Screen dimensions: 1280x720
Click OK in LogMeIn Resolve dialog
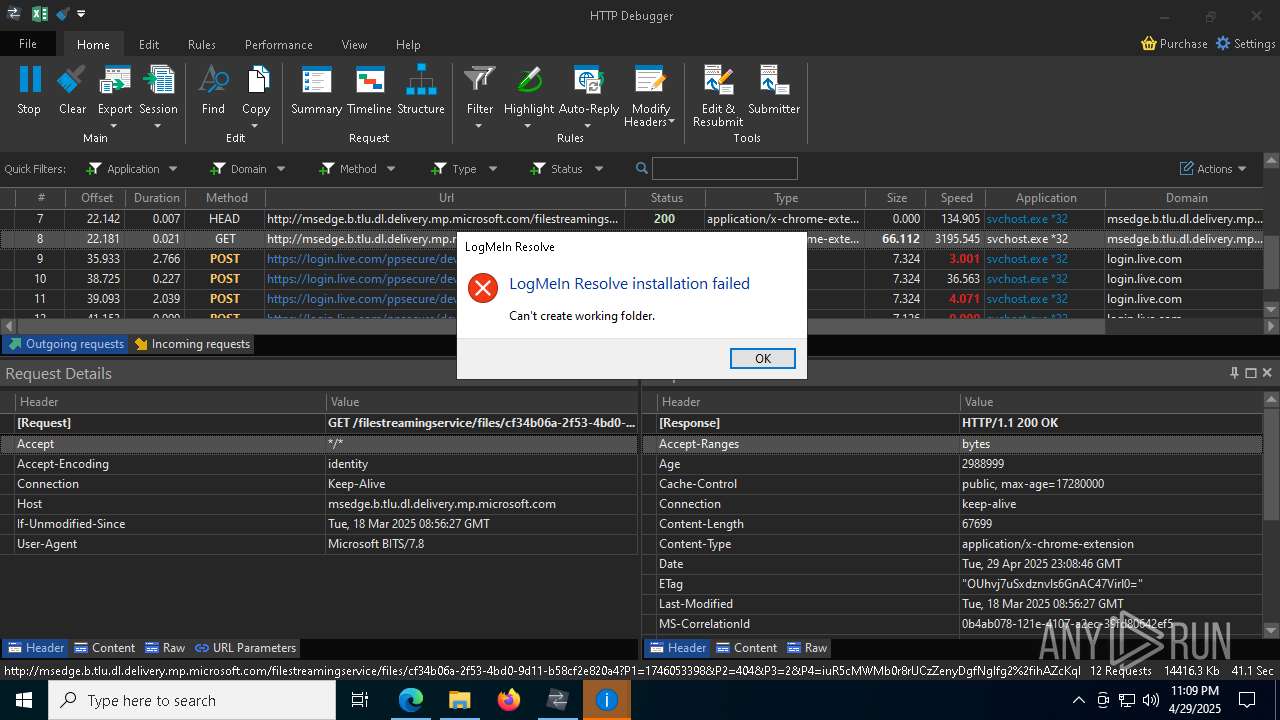point(763,358)
